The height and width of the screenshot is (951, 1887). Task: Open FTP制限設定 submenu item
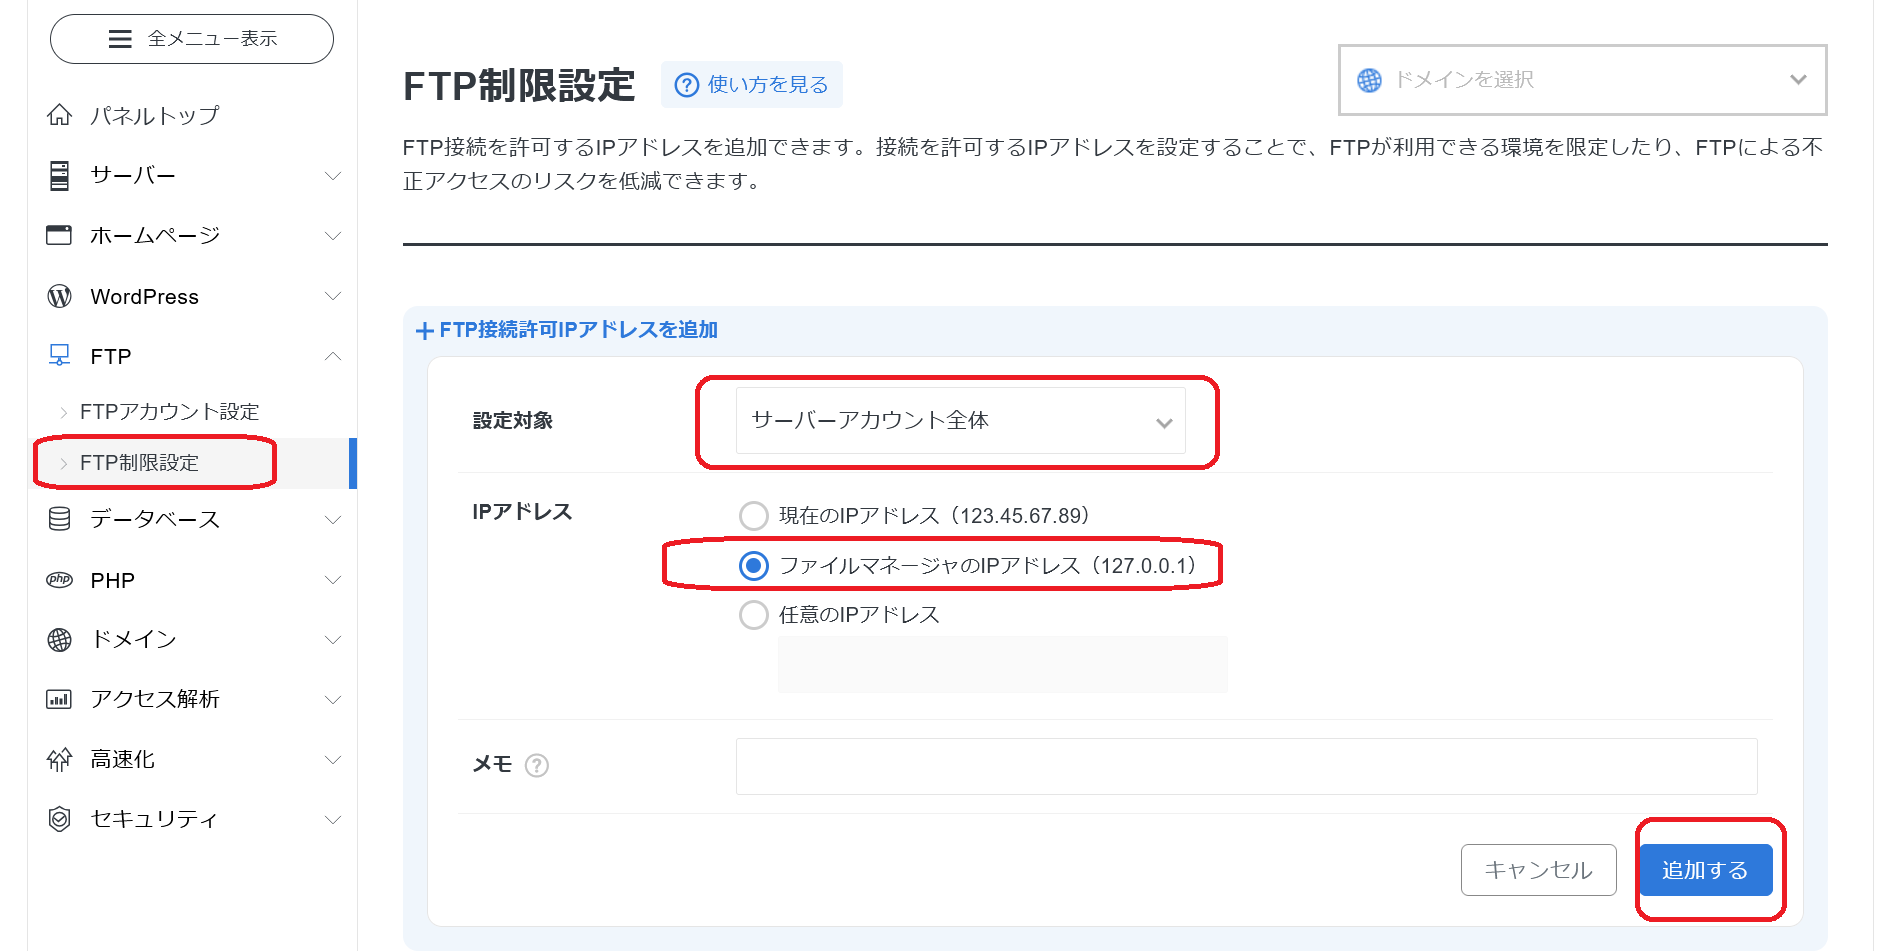[x=139, y=463]
